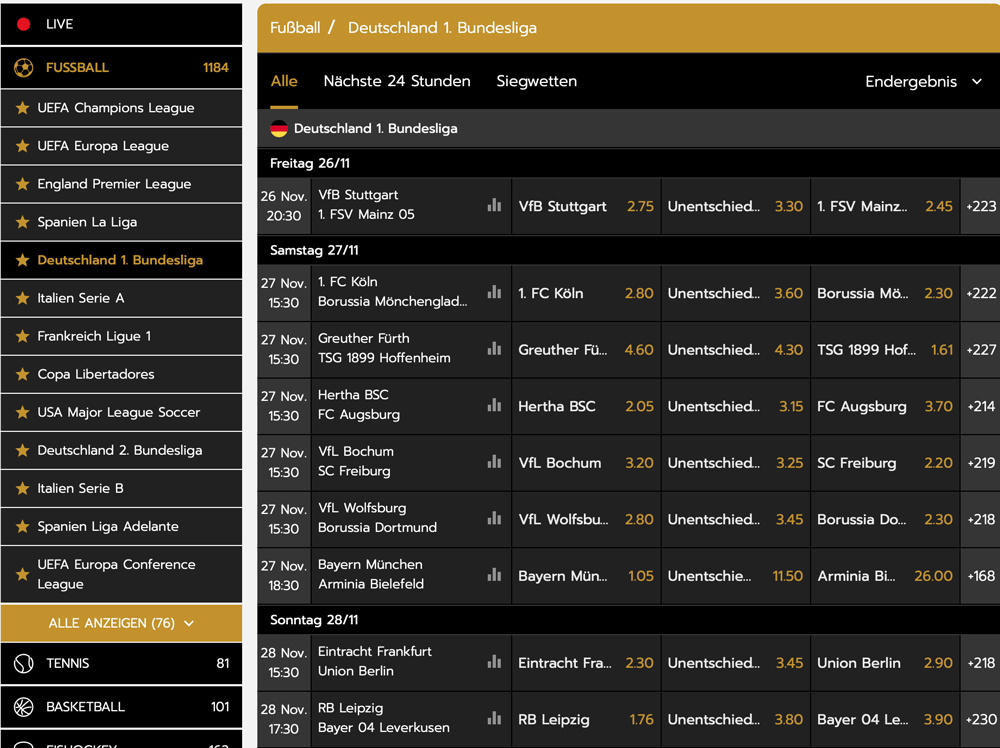The width and height of the screenshot is (1000, 748).
Task: Open FUSSBALL sports category
Action: [121, 68]
